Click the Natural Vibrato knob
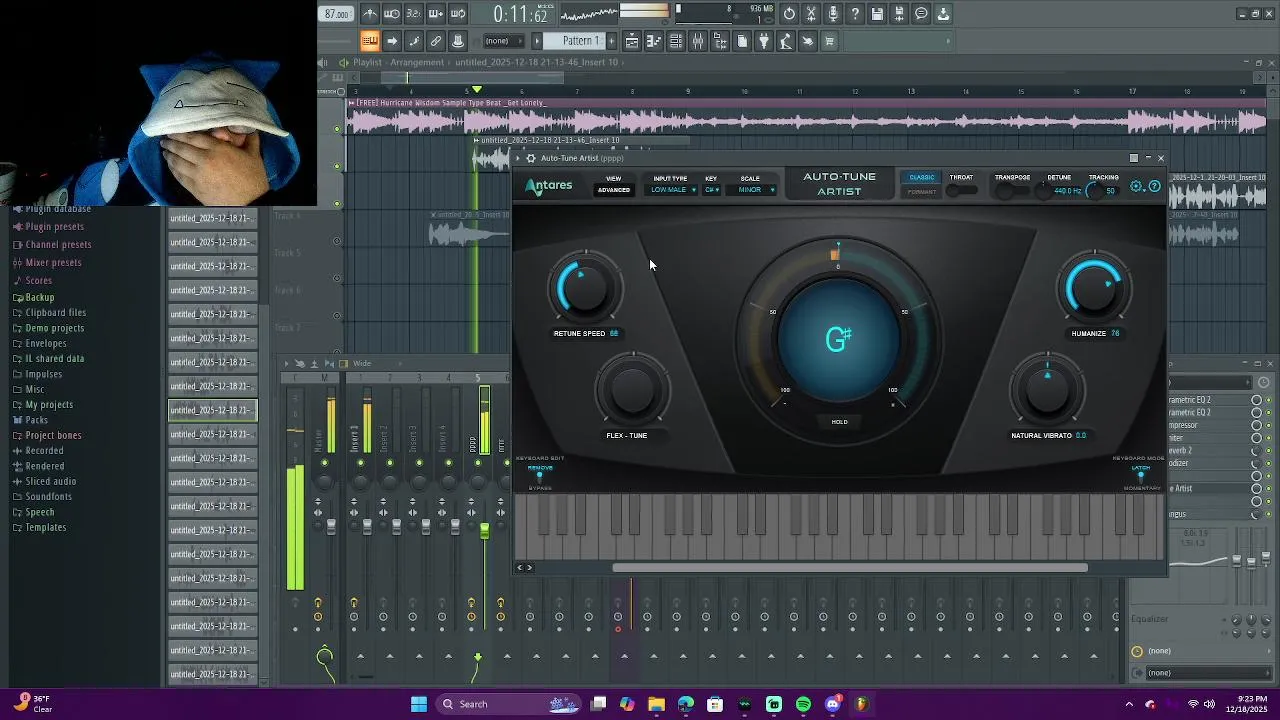This screenshot has width=1280, height=720. (x=1047, y=392)
